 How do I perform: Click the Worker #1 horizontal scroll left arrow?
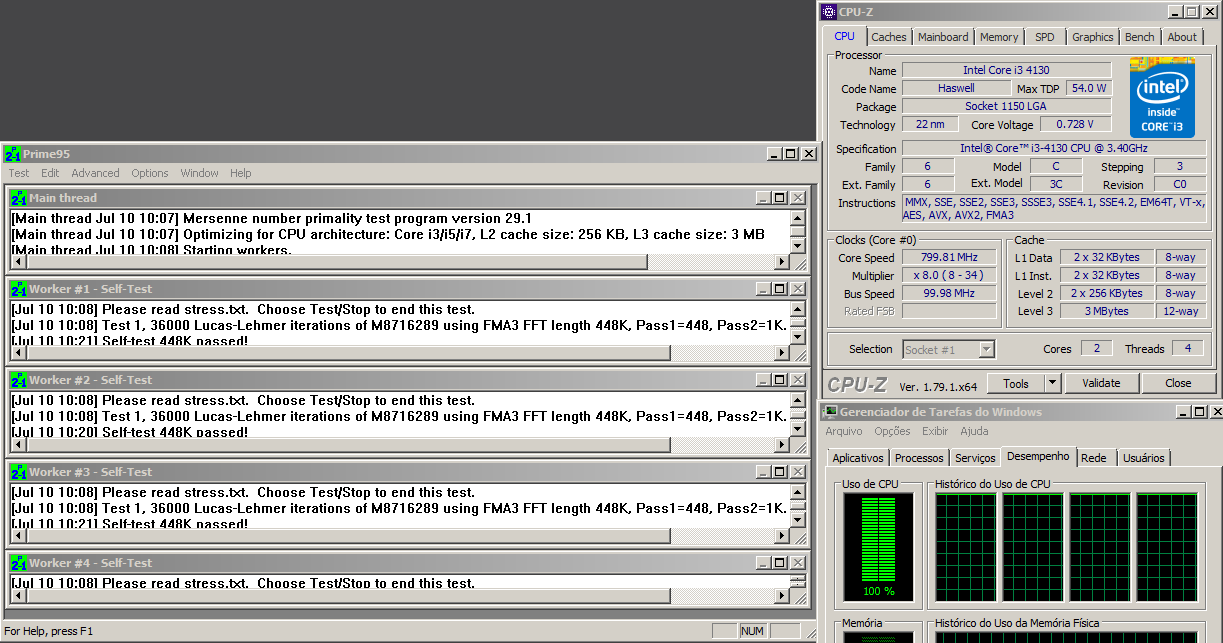point(18,354)
